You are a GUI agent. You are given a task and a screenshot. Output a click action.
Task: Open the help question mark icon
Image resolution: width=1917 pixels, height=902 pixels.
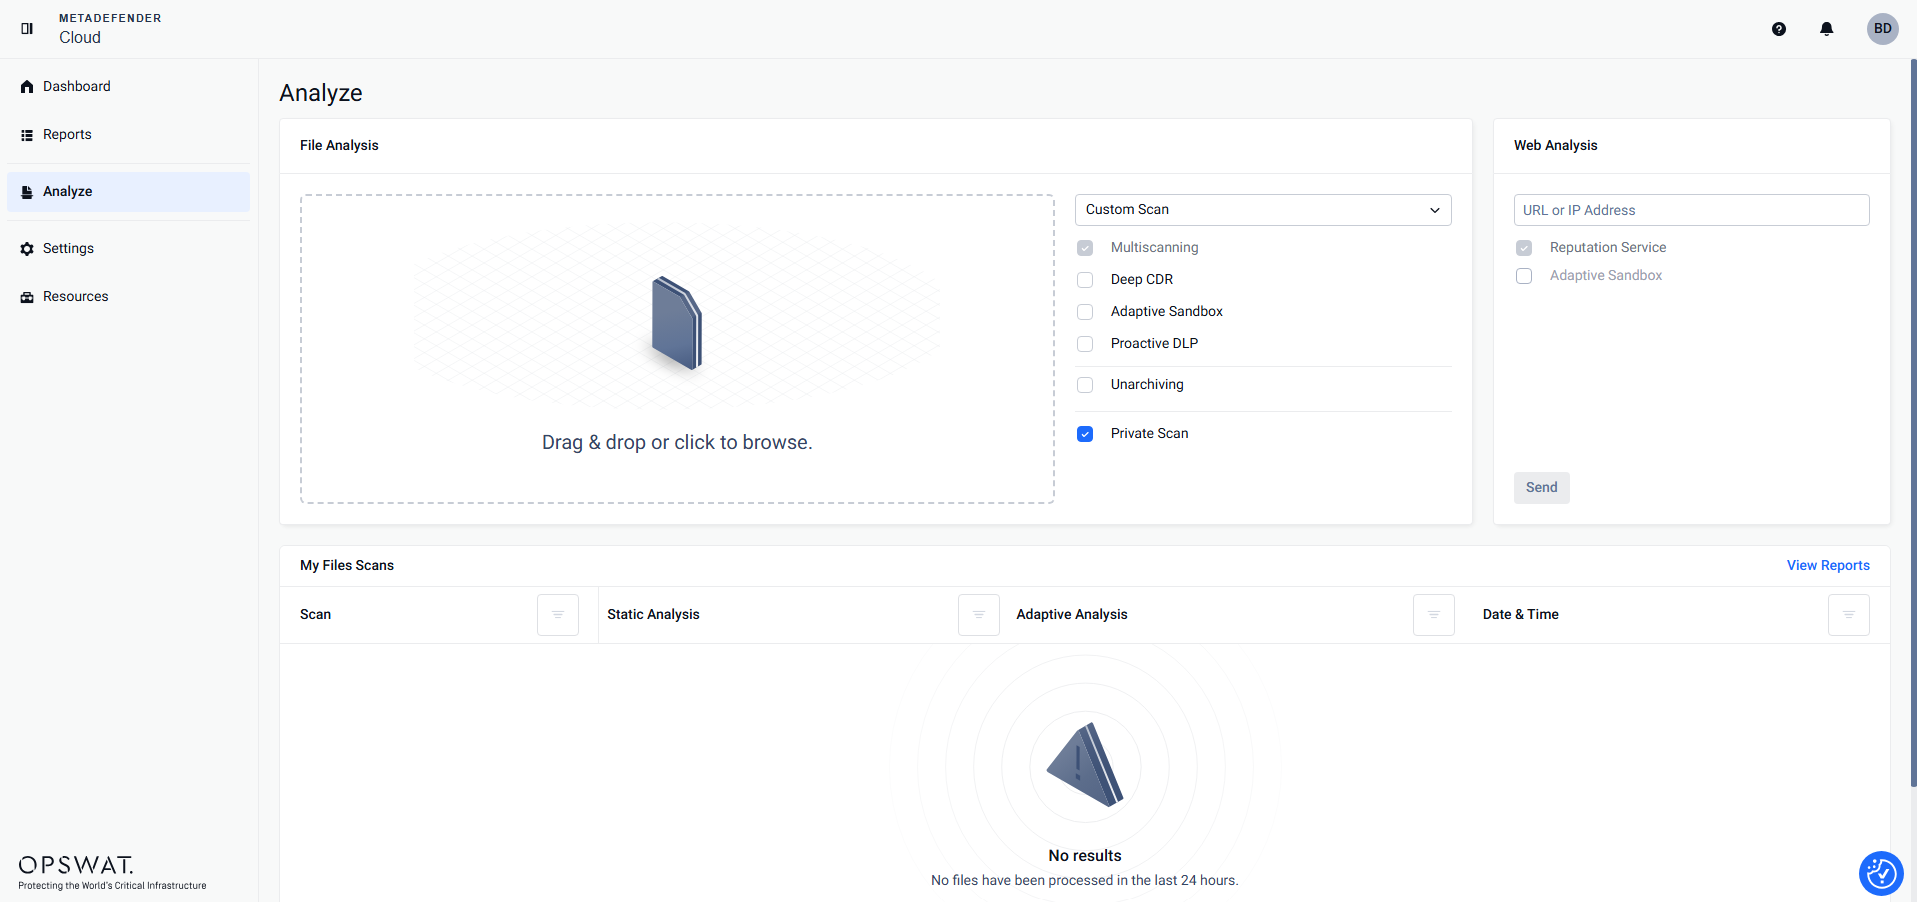tap(1779, 29)
